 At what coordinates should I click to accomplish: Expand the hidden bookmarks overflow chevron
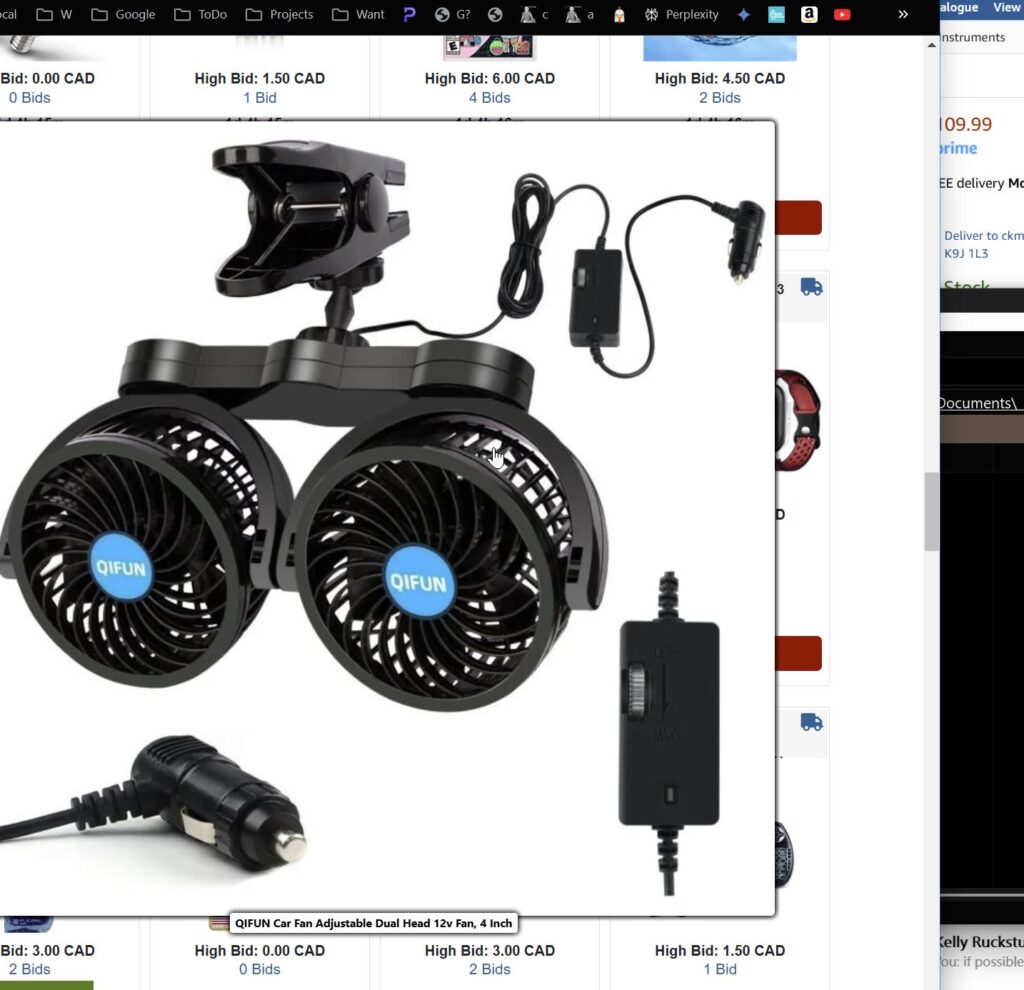click(x=903, y=15)
